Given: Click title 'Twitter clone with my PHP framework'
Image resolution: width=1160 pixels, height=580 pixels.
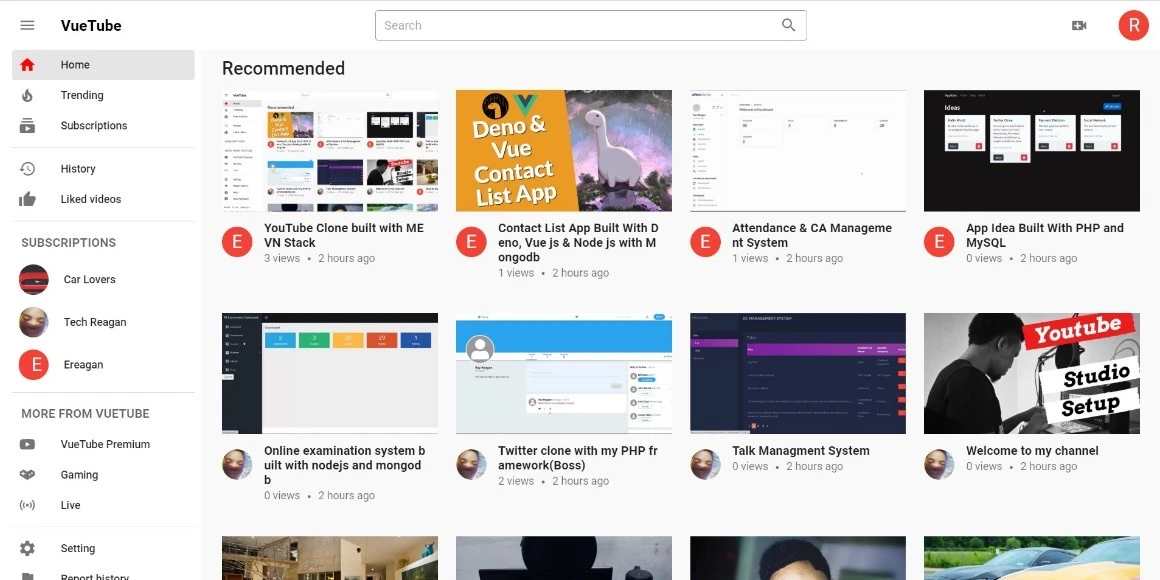Looking at the screenshot, I should pyautogui.click(x=578, y=458).
